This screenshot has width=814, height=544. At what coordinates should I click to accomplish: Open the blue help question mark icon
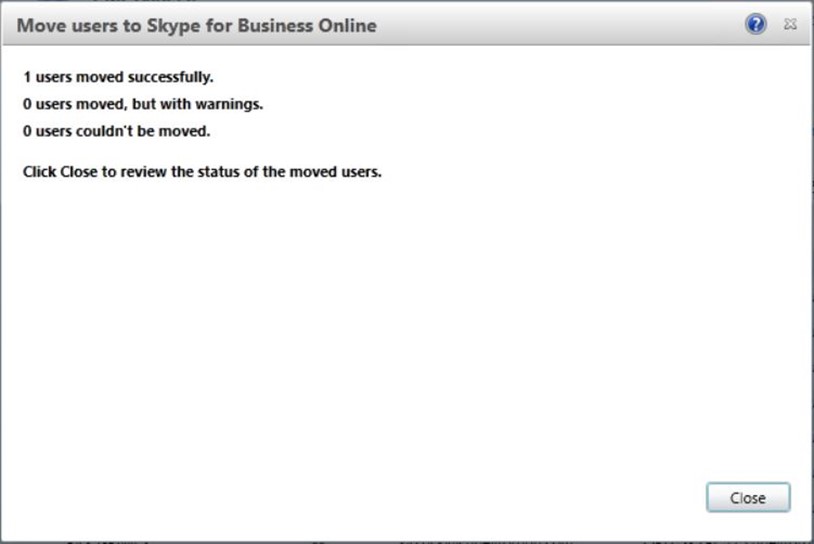click(x=756, y=24)
